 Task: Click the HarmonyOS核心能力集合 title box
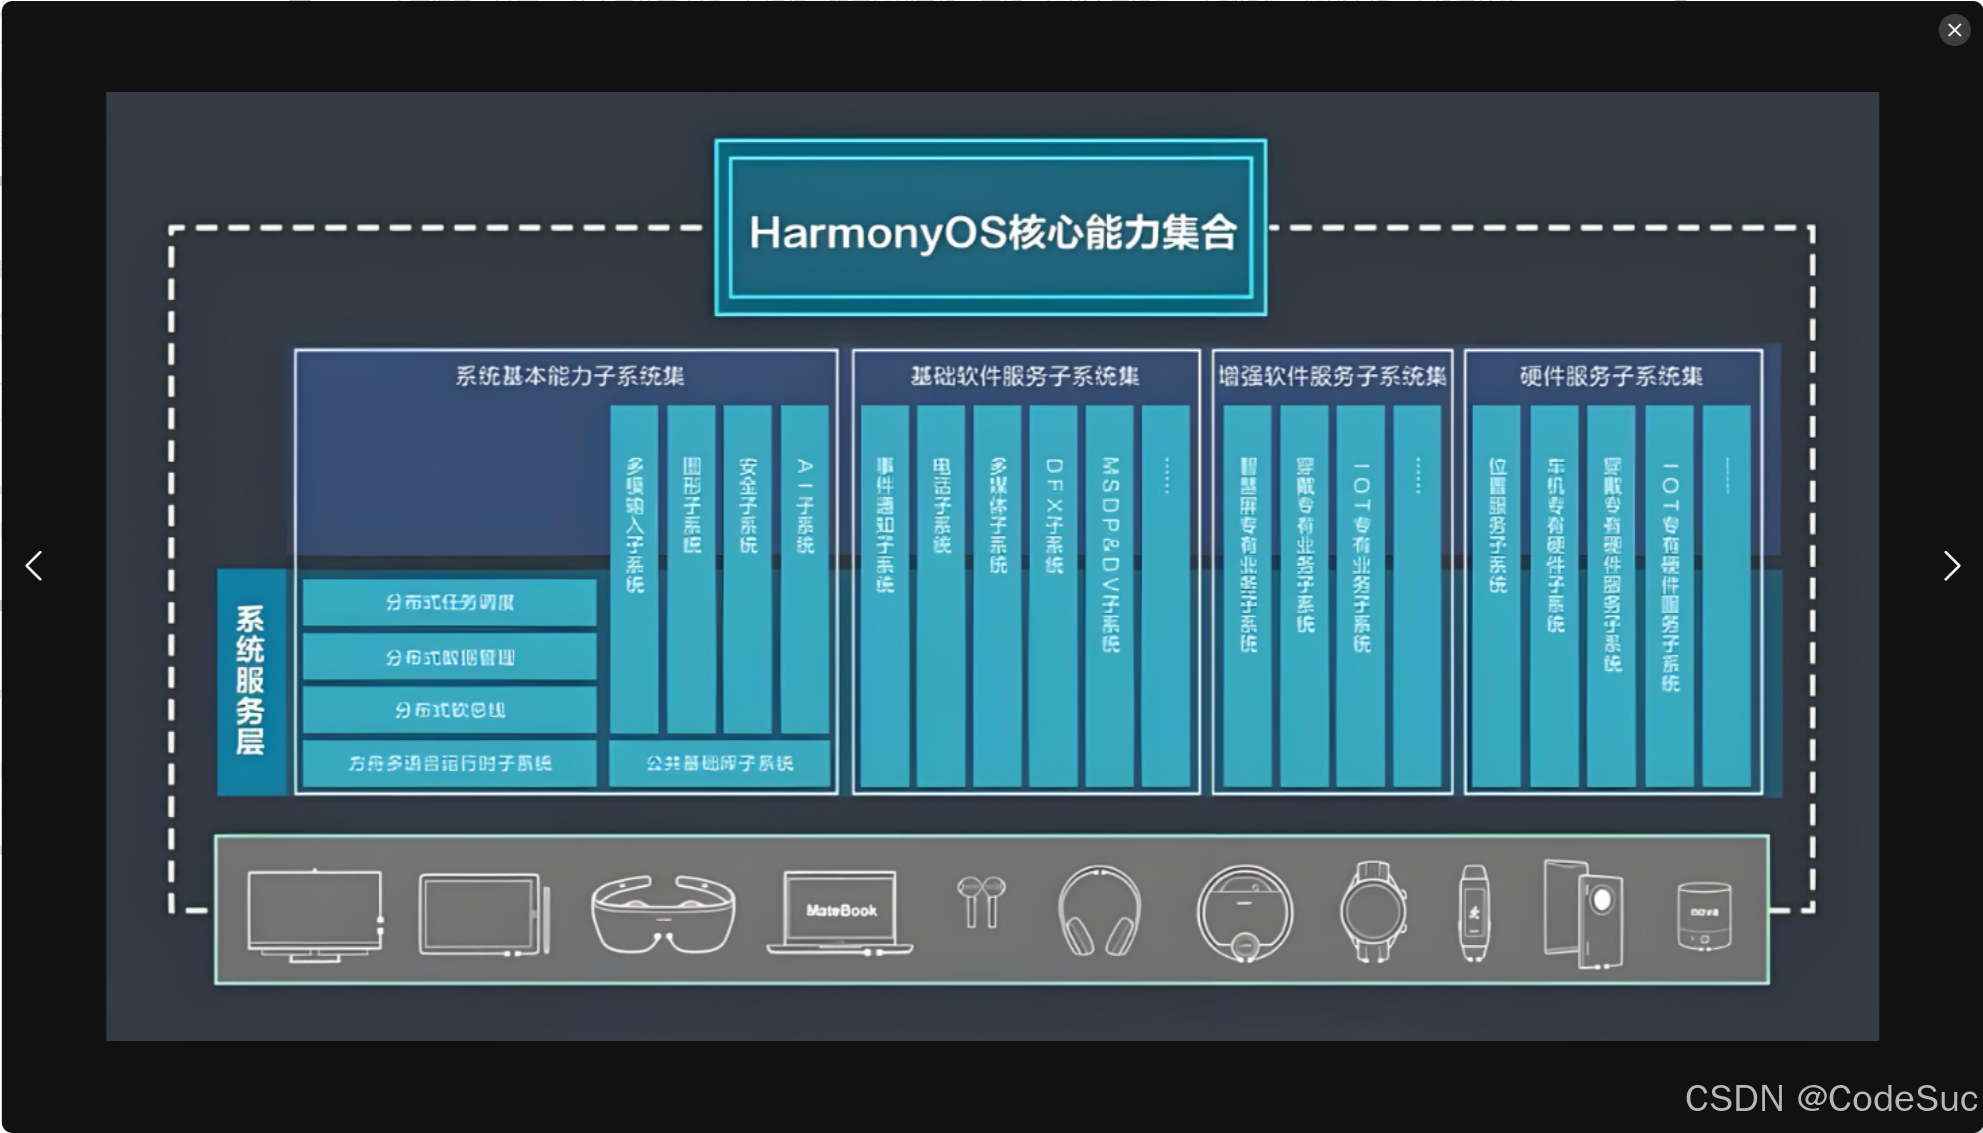[x=990, y=231]
